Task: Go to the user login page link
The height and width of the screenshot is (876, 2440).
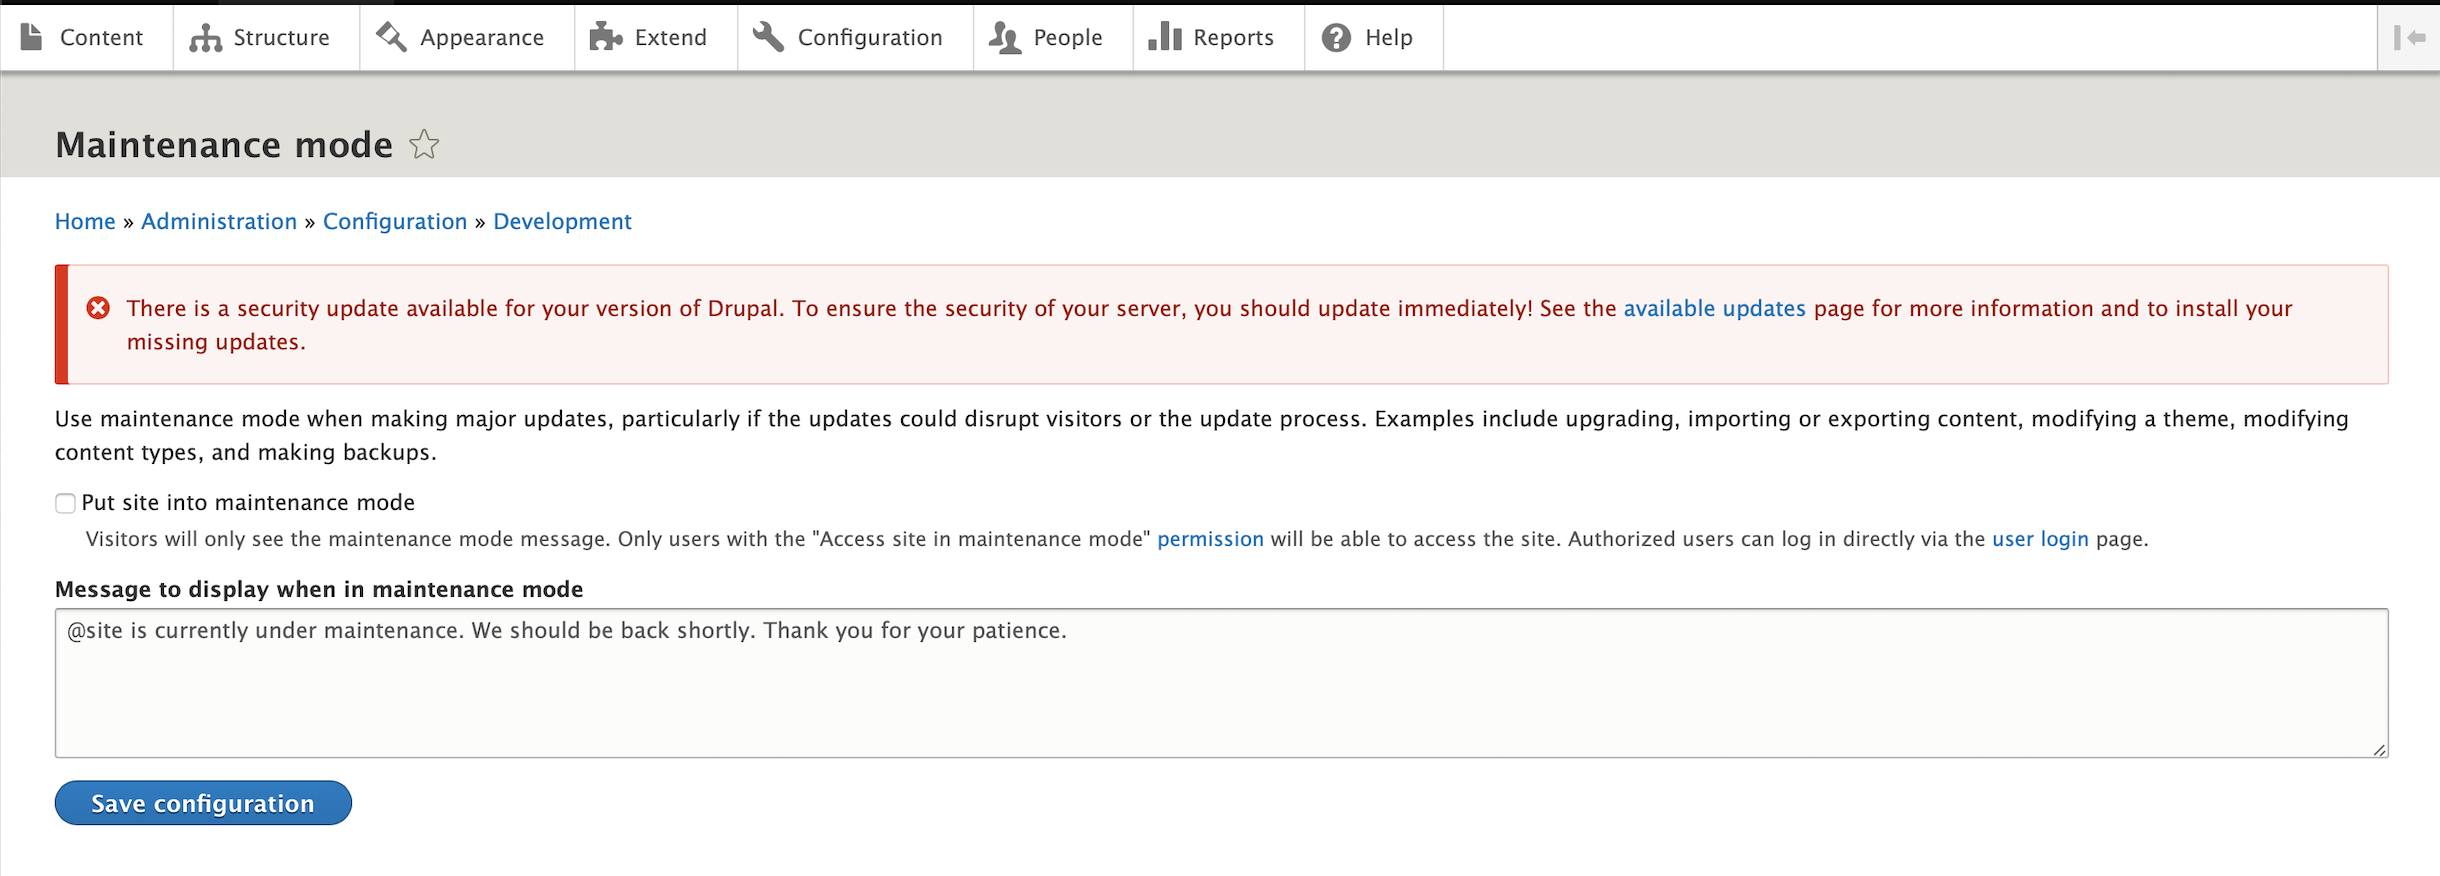Action: 2040,539
